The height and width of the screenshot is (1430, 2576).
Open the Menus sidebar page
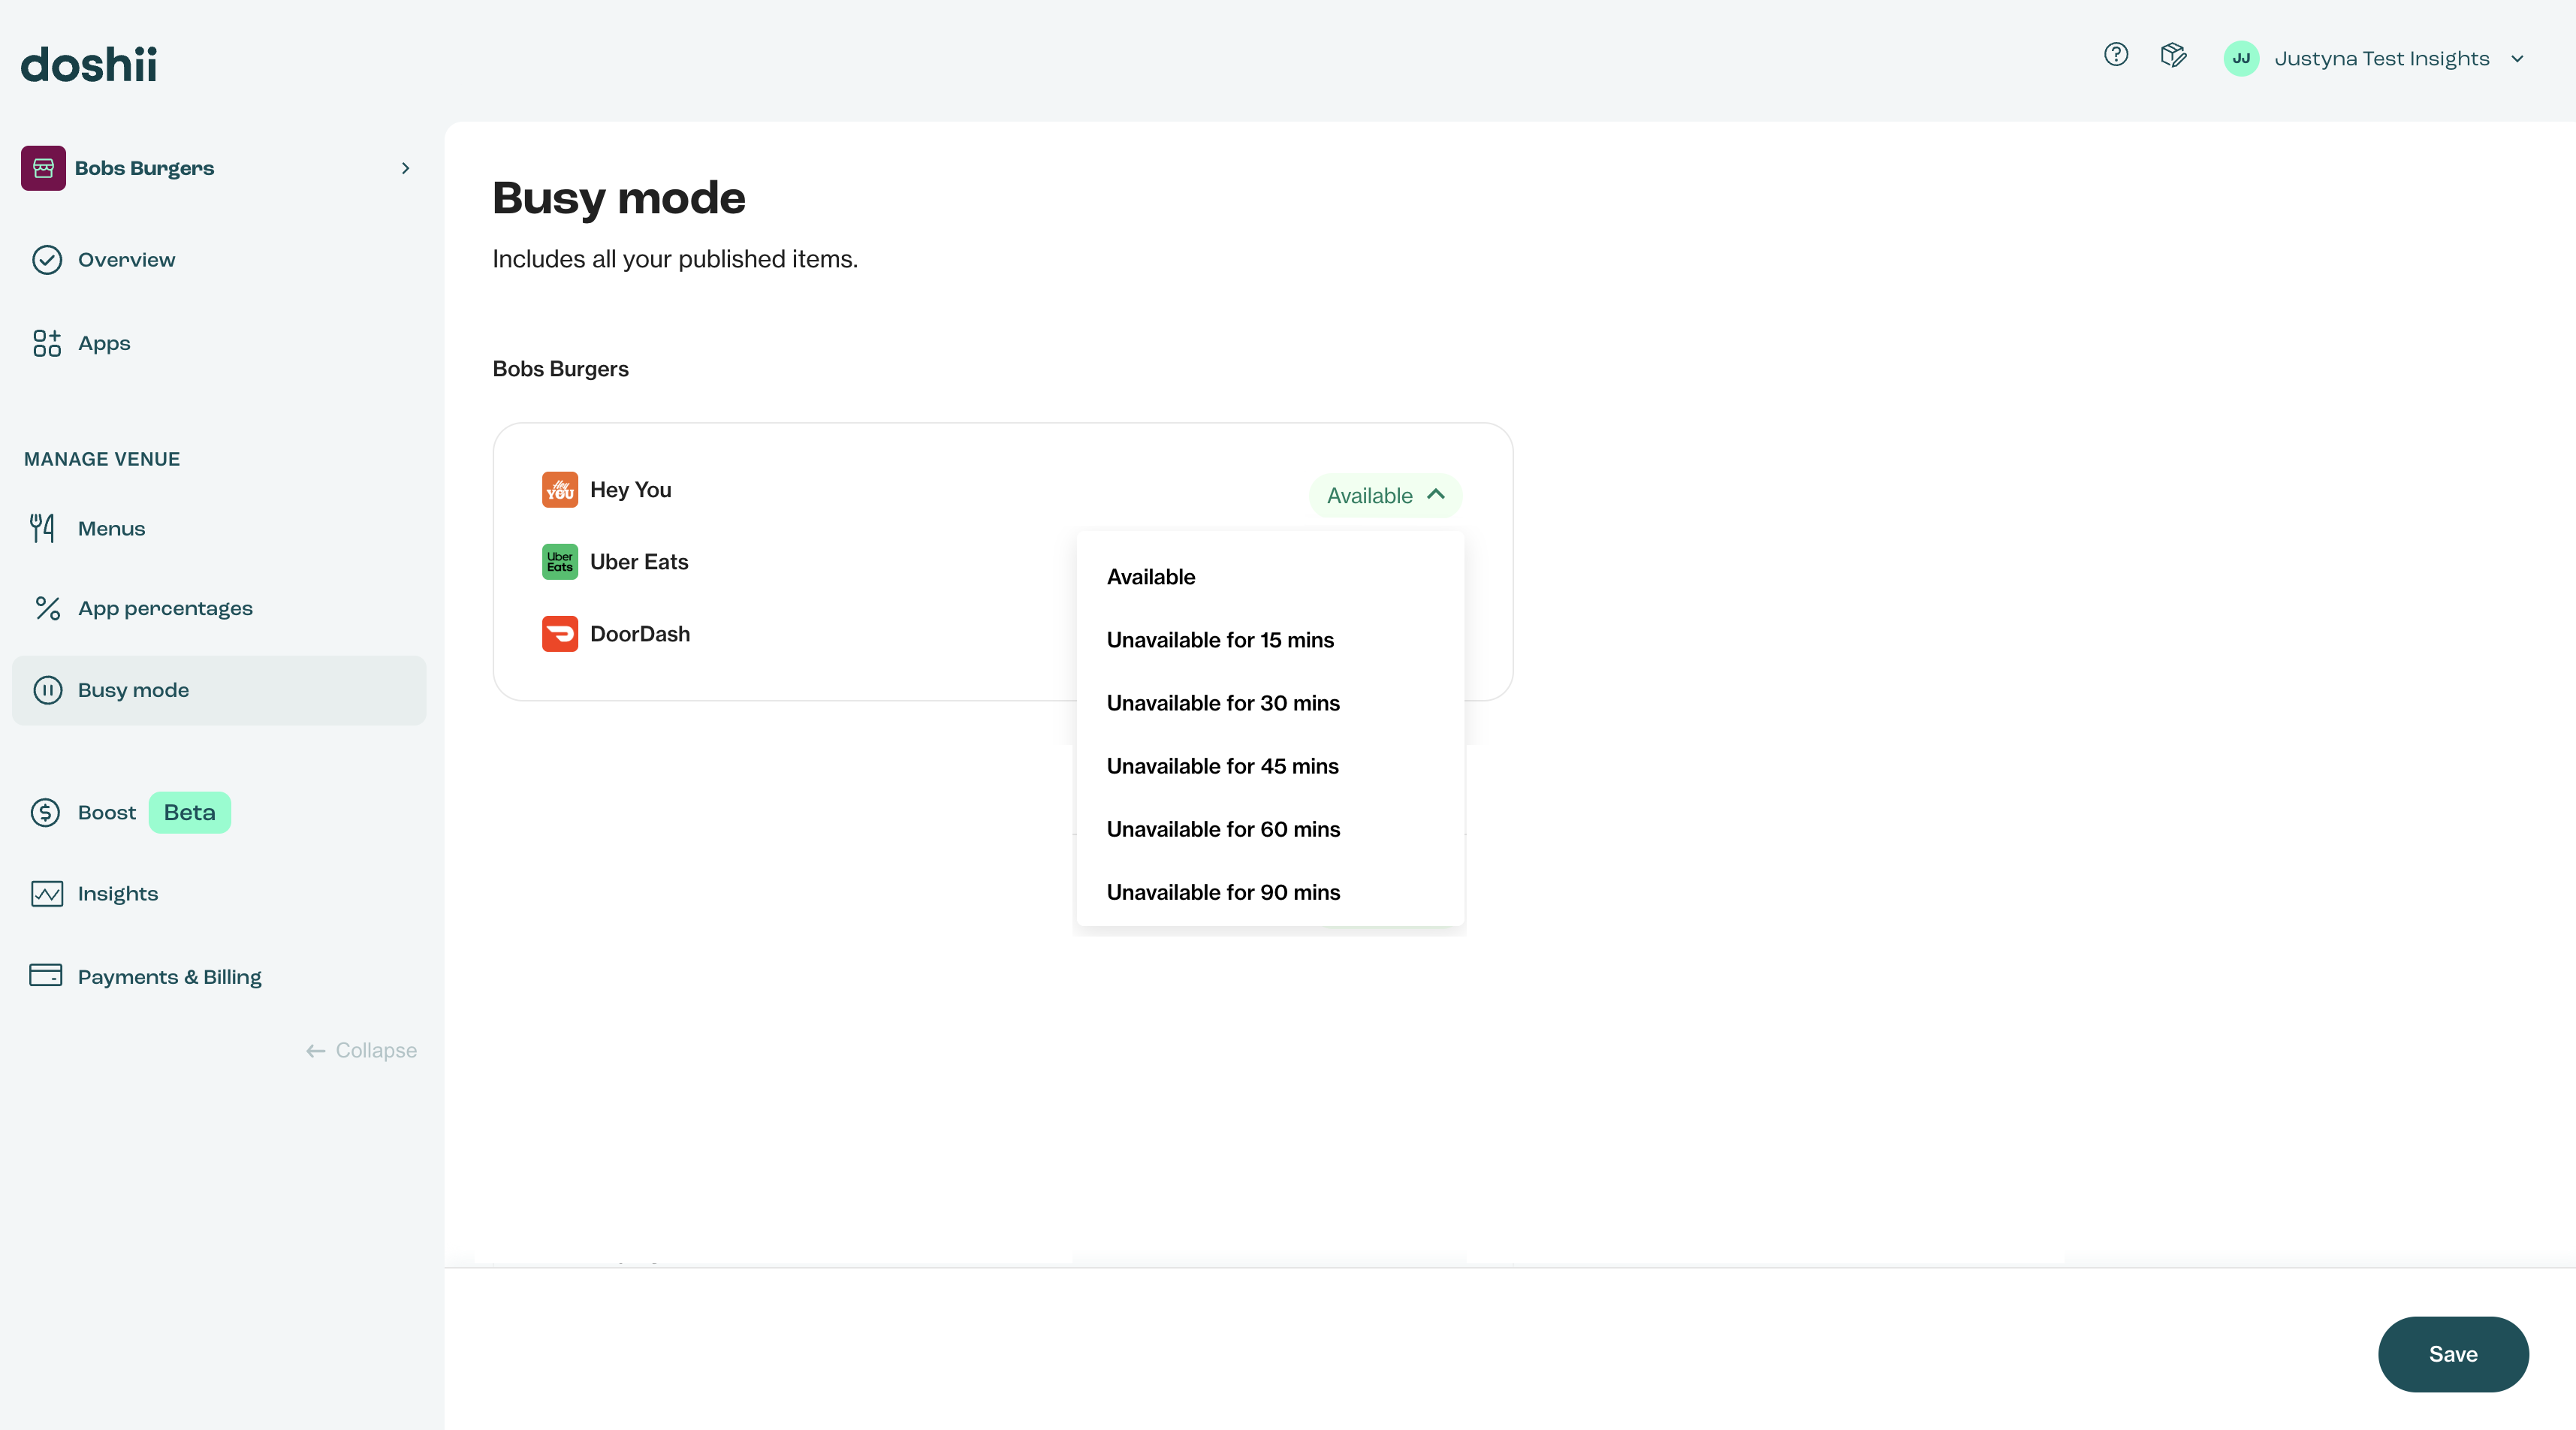[x=111, y=528]
